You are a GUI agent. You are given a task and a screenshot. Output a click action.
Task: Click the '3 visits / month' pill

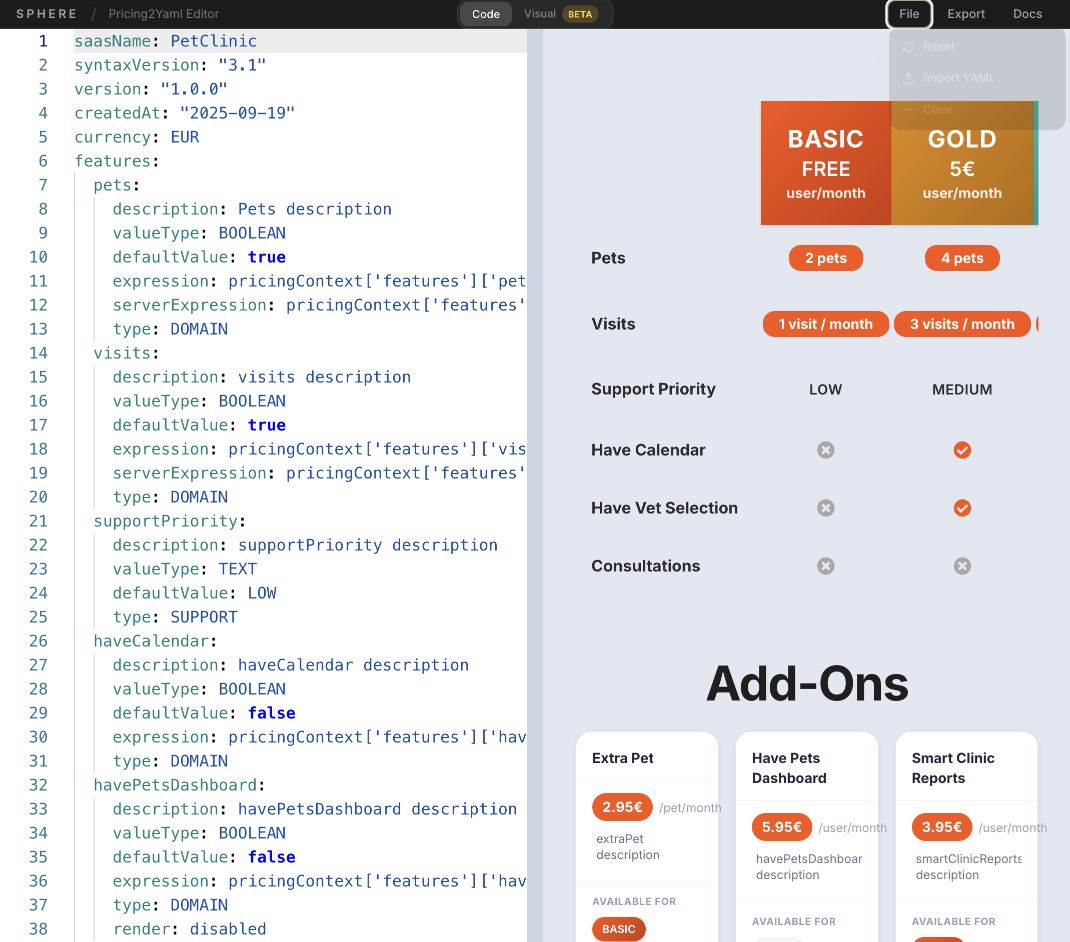(x=962, y=324)
